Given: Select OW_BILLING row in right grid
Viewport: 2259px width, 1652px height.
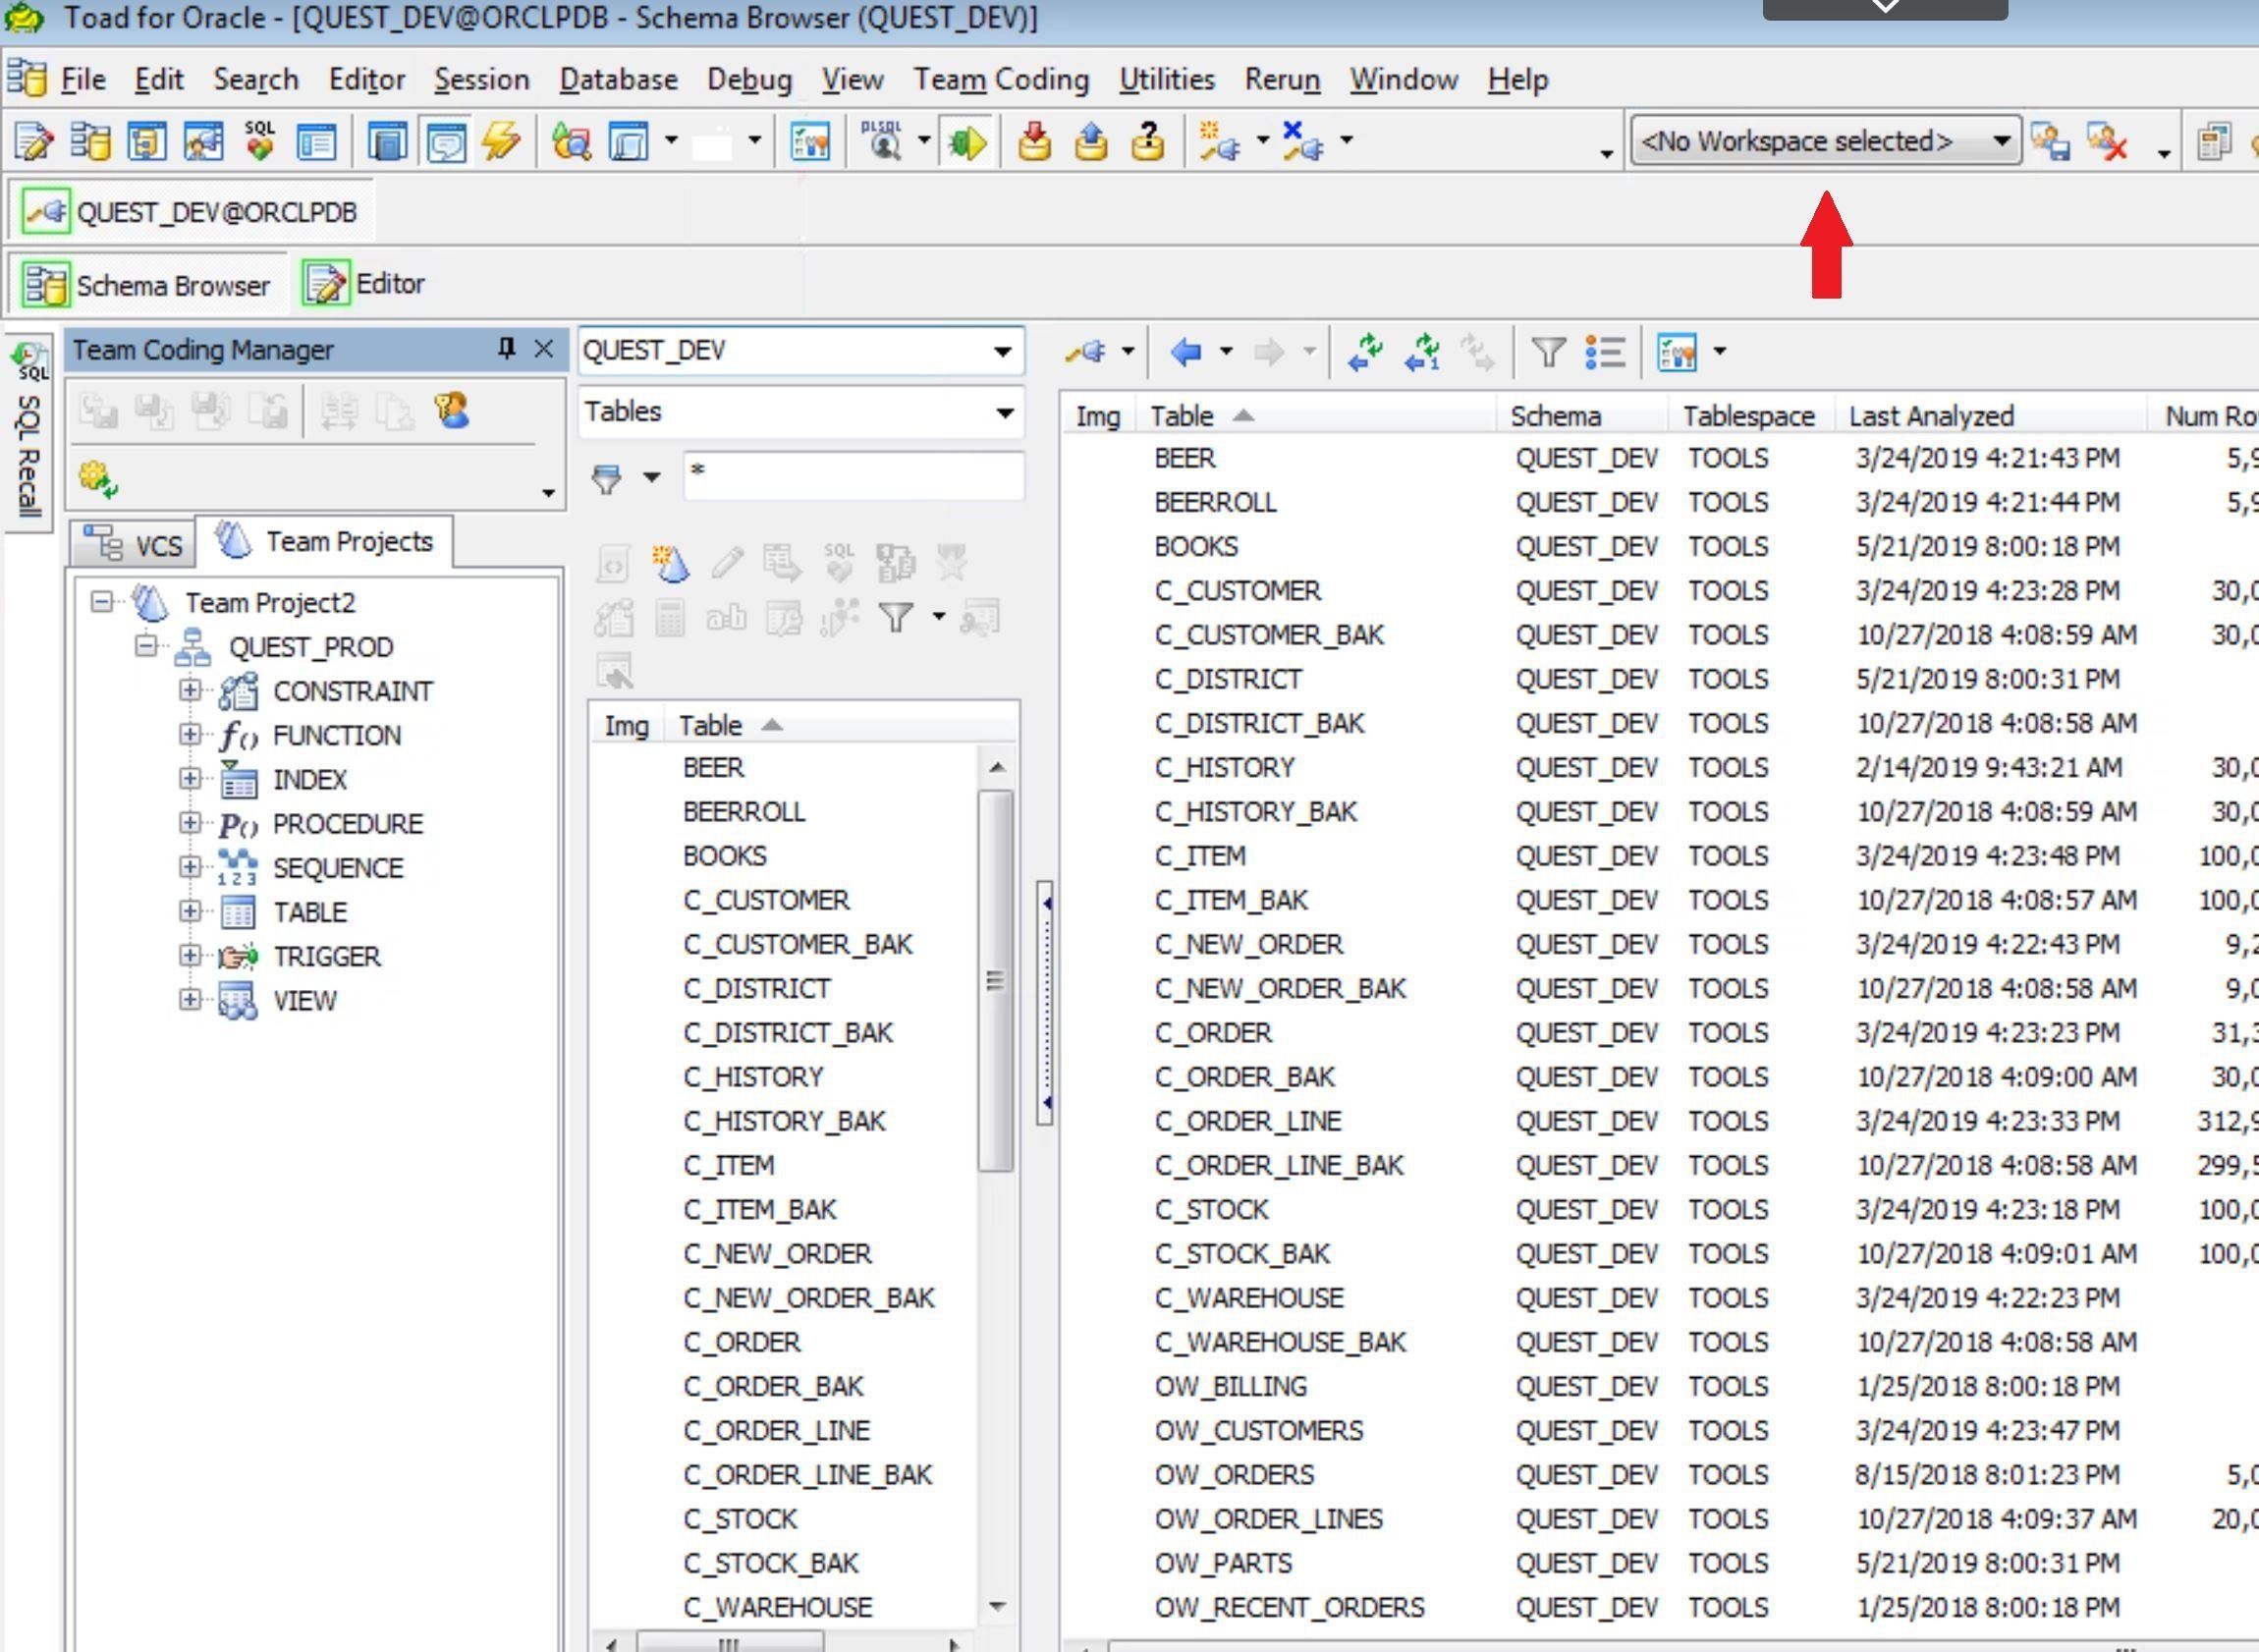Looking at the screenshot, I should coord(1230,1386).
